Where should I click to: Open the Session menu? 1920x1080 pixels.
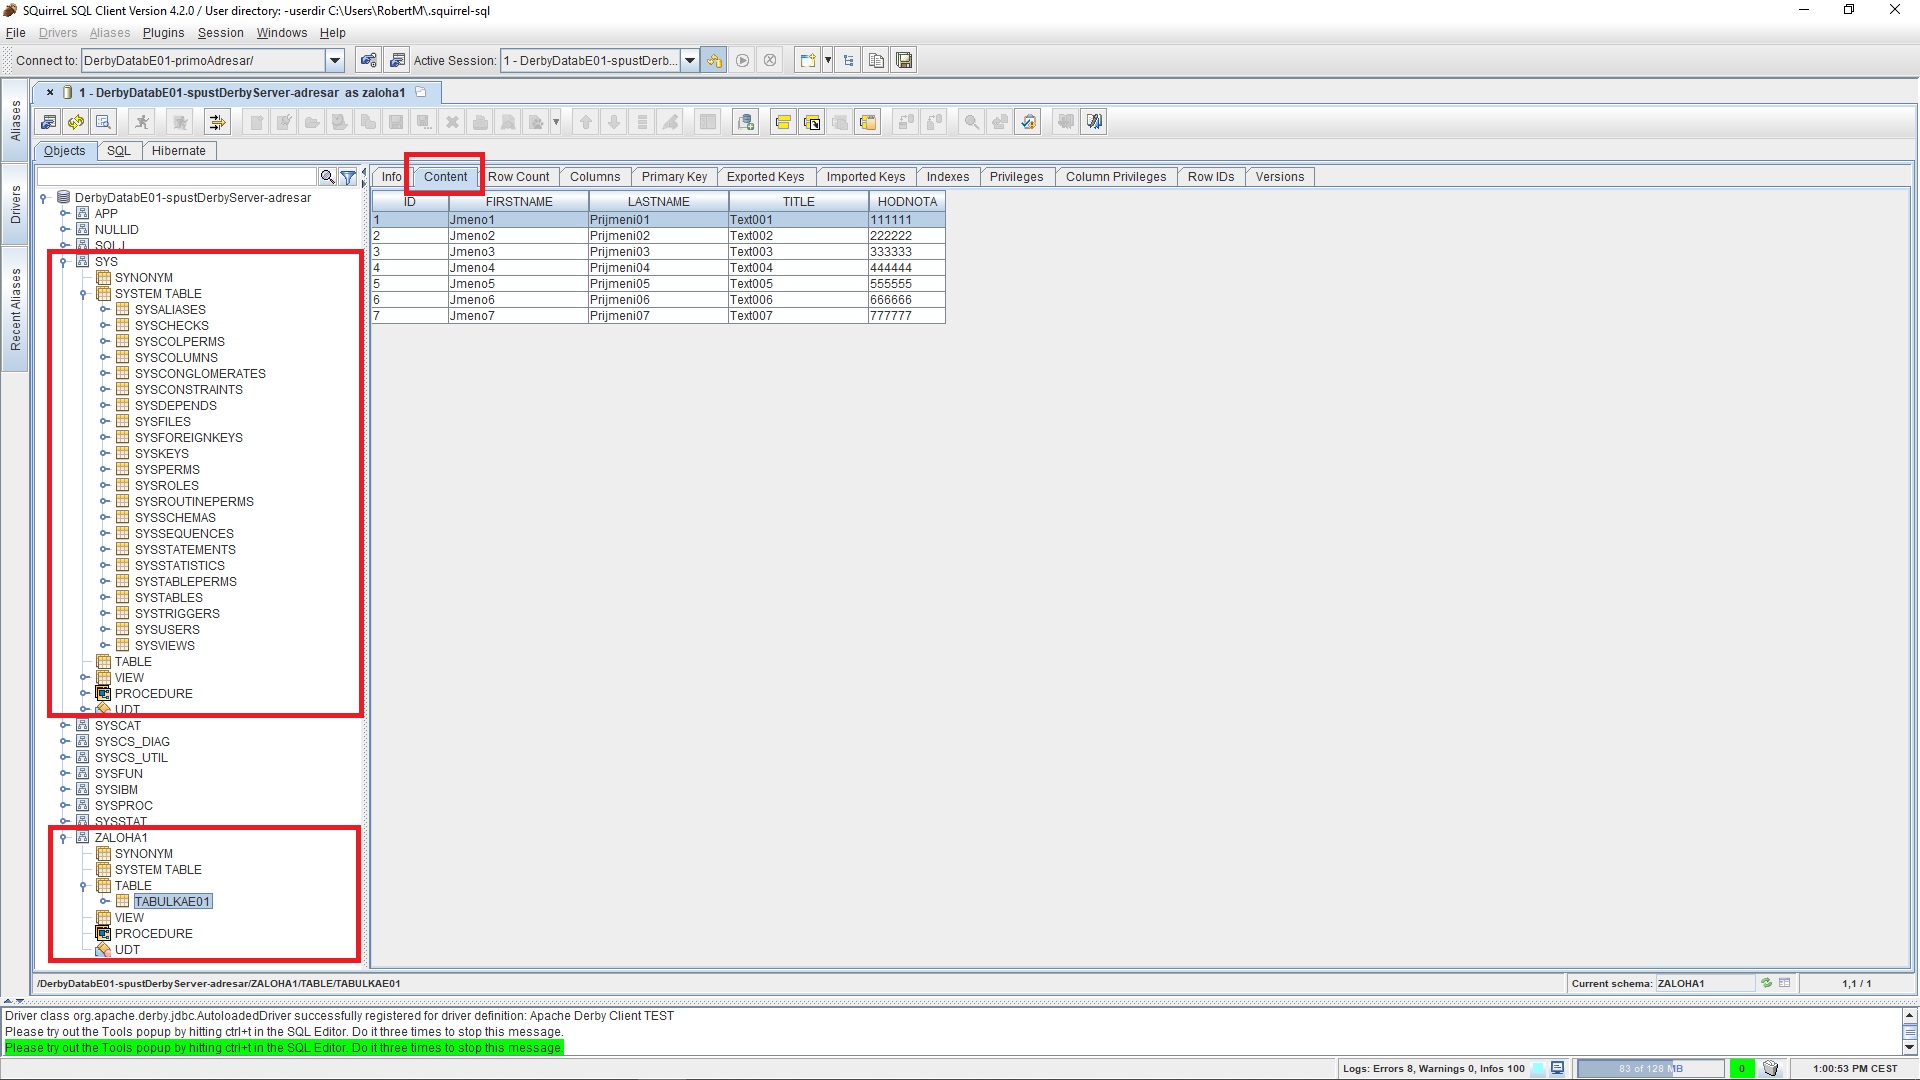coord(220,33)
